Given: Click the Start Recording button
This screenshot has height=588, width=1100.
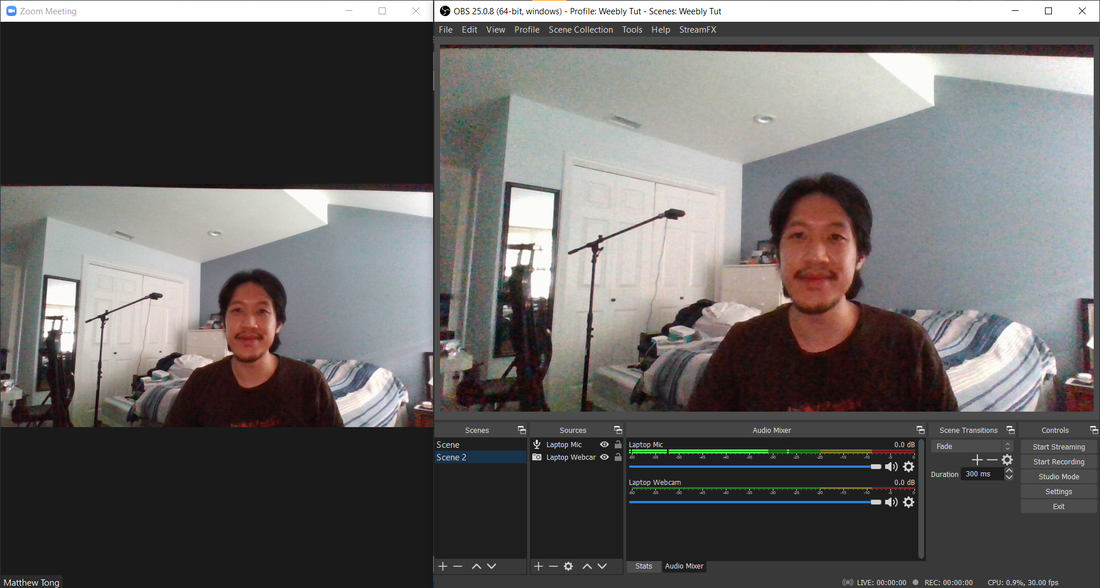Looking at the screenshot, I should click(1058, 462).
